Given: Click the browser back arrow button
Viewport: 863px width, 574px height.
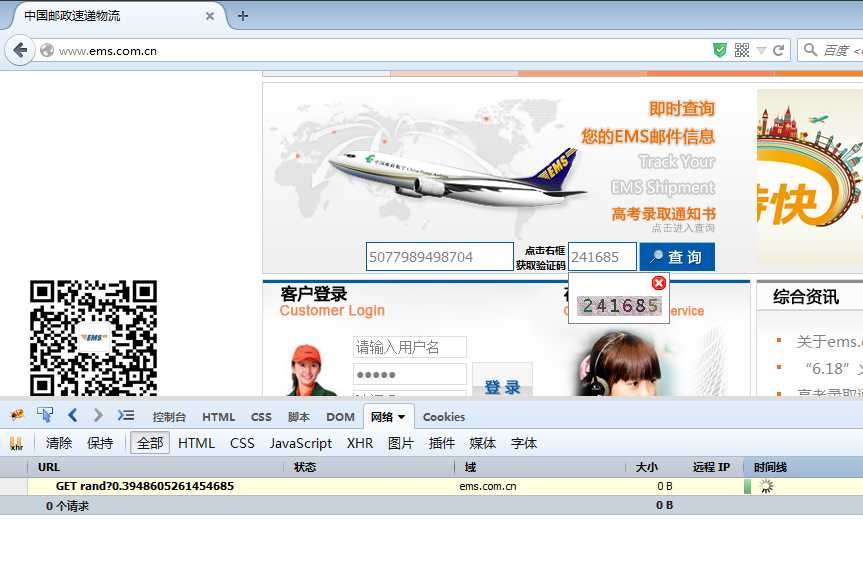Looking at the screenshot, I should tap(20, 51).
